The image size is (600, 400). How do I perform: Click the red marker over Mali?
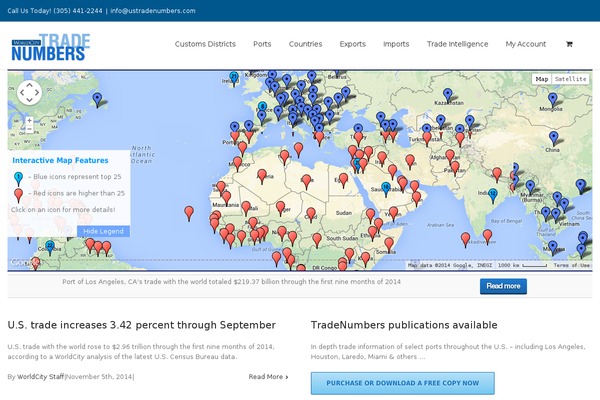click(246, 208)
